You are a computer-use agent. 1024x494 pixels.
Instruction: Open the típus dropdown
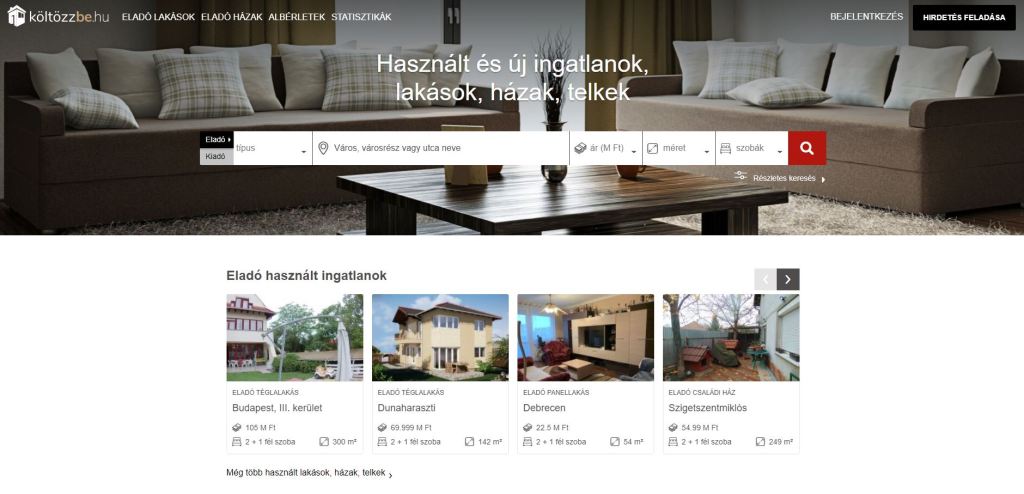click(x=272, y=148)
